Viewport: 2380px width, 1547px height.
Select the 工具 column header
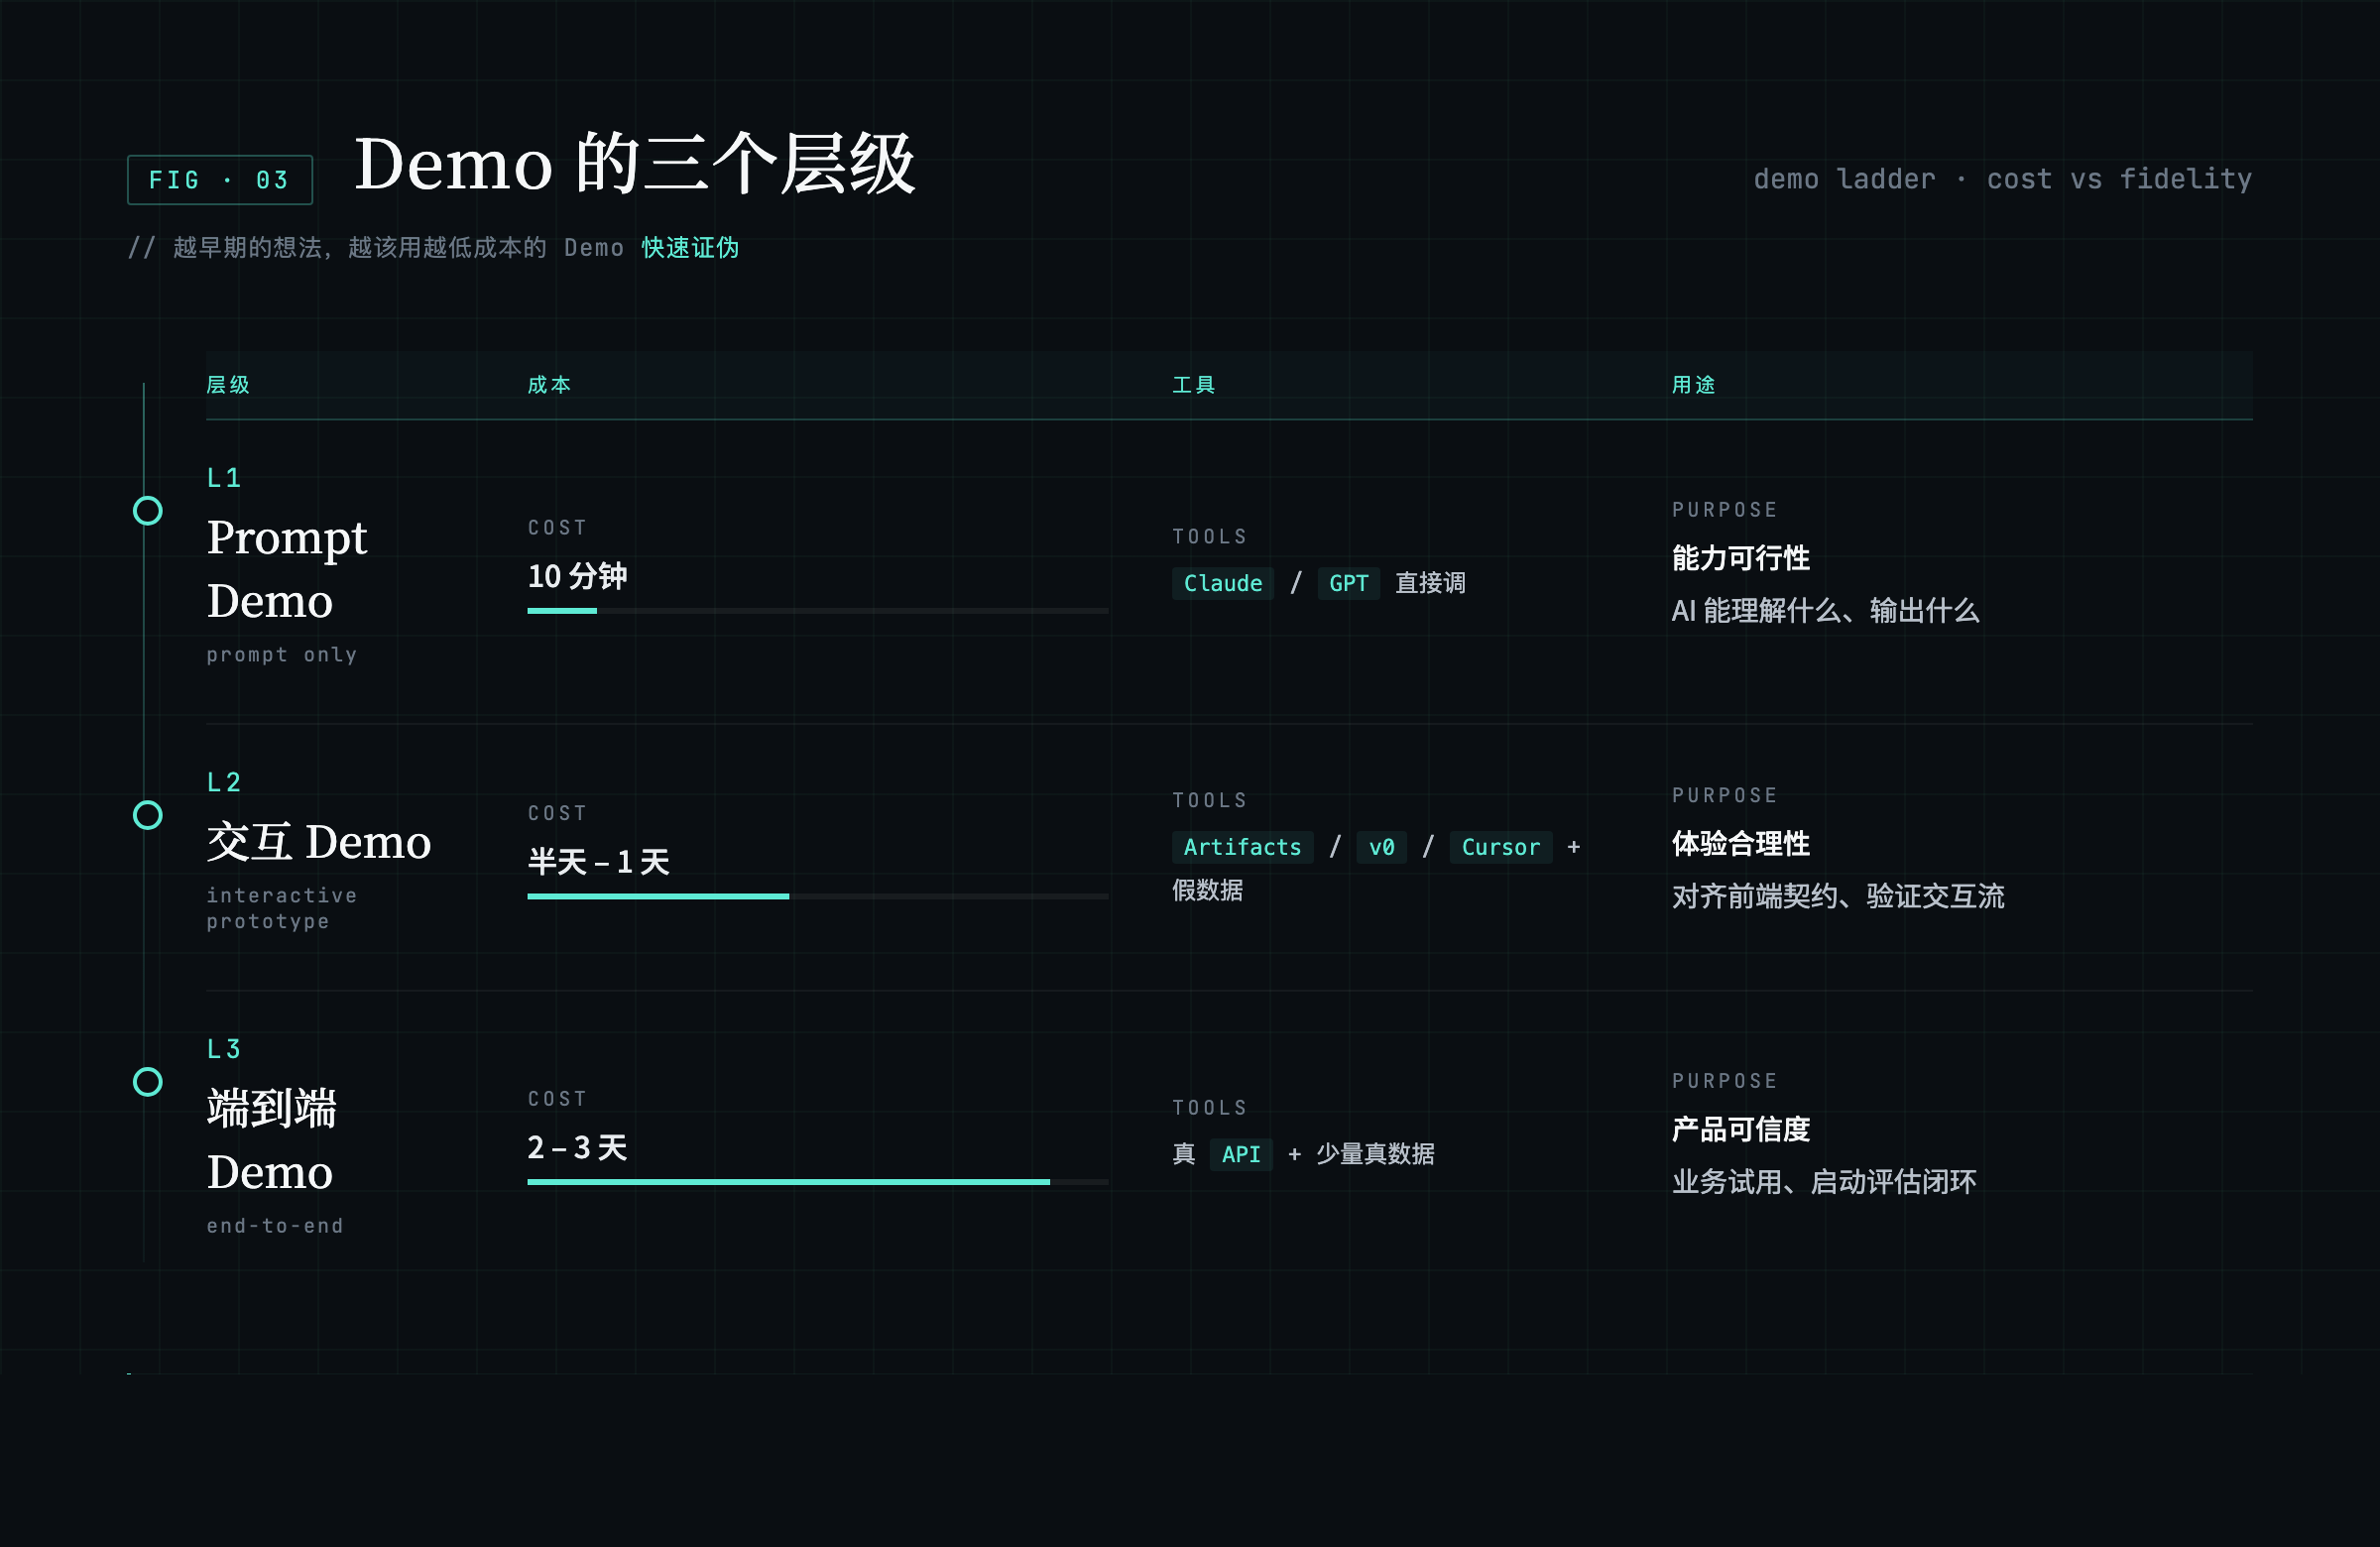[x=1193, y=385]
